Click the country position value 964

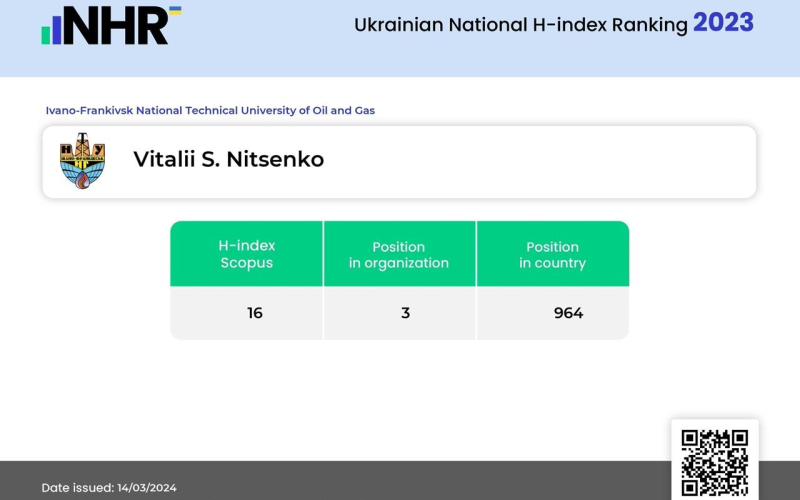click(568, 313)
